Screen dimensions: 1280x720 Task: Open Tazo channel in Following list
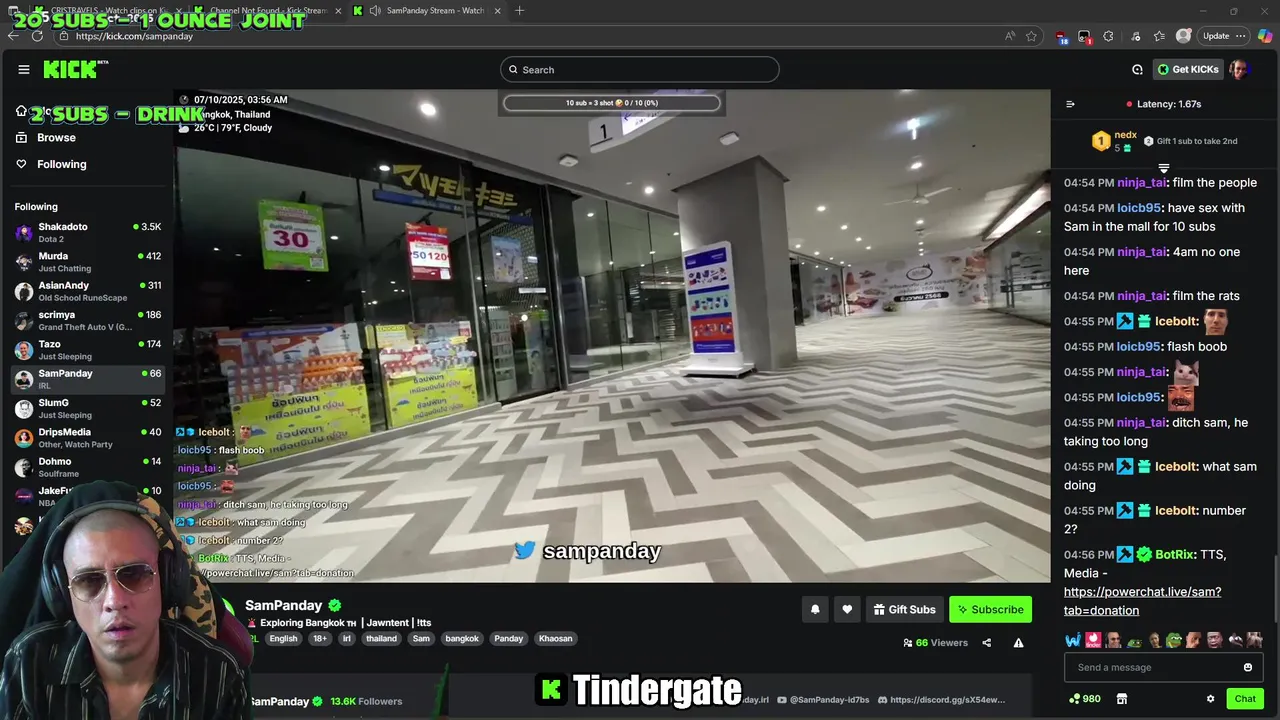coord(87,350)
